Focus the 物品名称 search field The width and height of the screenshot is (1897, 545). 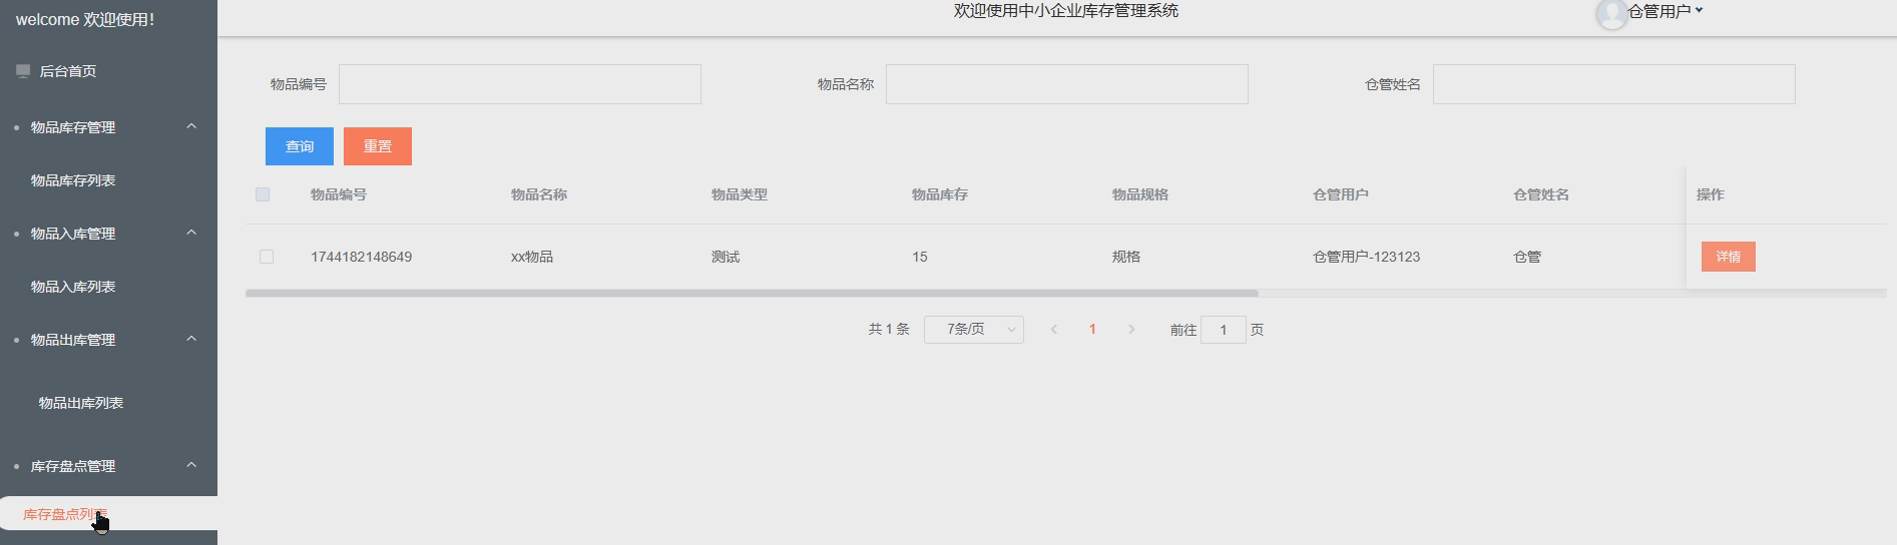[1067, 84]
